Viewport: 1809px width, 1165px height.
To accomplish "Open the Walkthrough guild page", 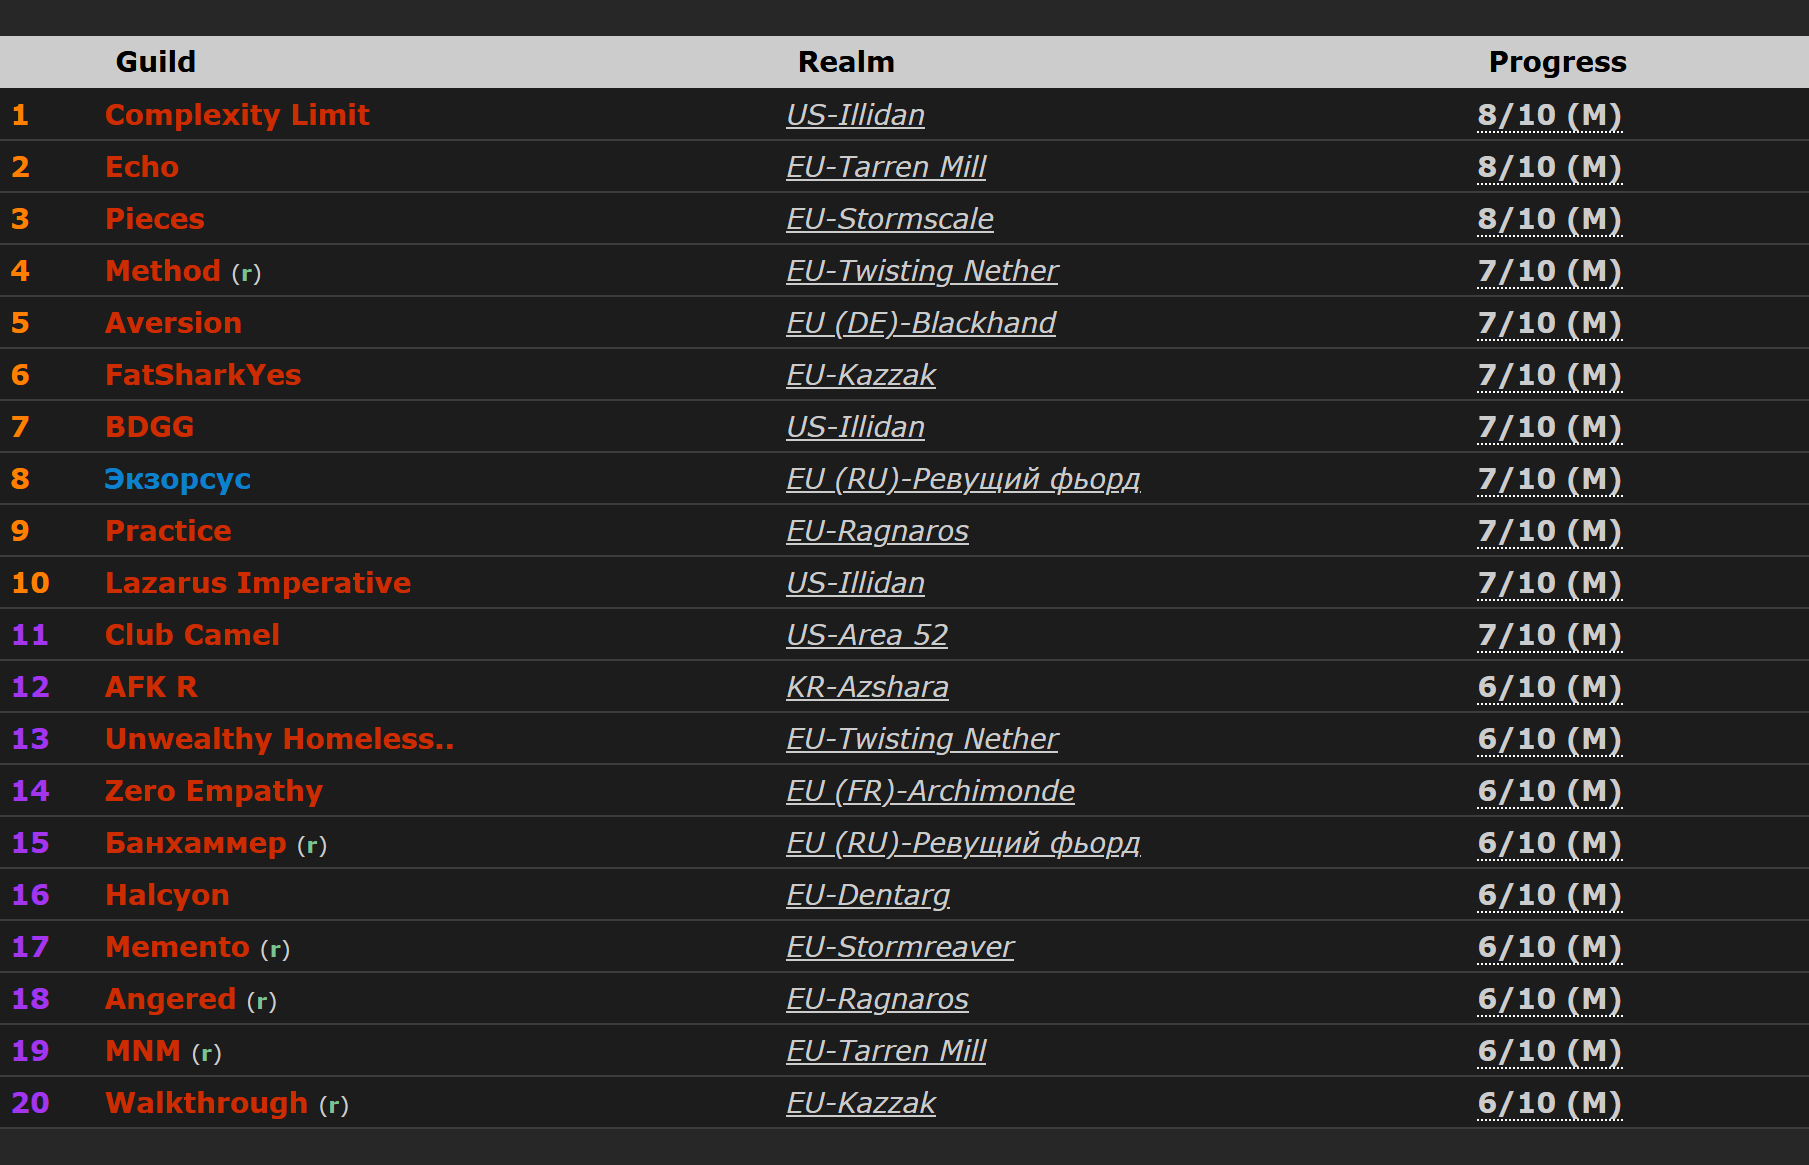I will point(206,1103).
